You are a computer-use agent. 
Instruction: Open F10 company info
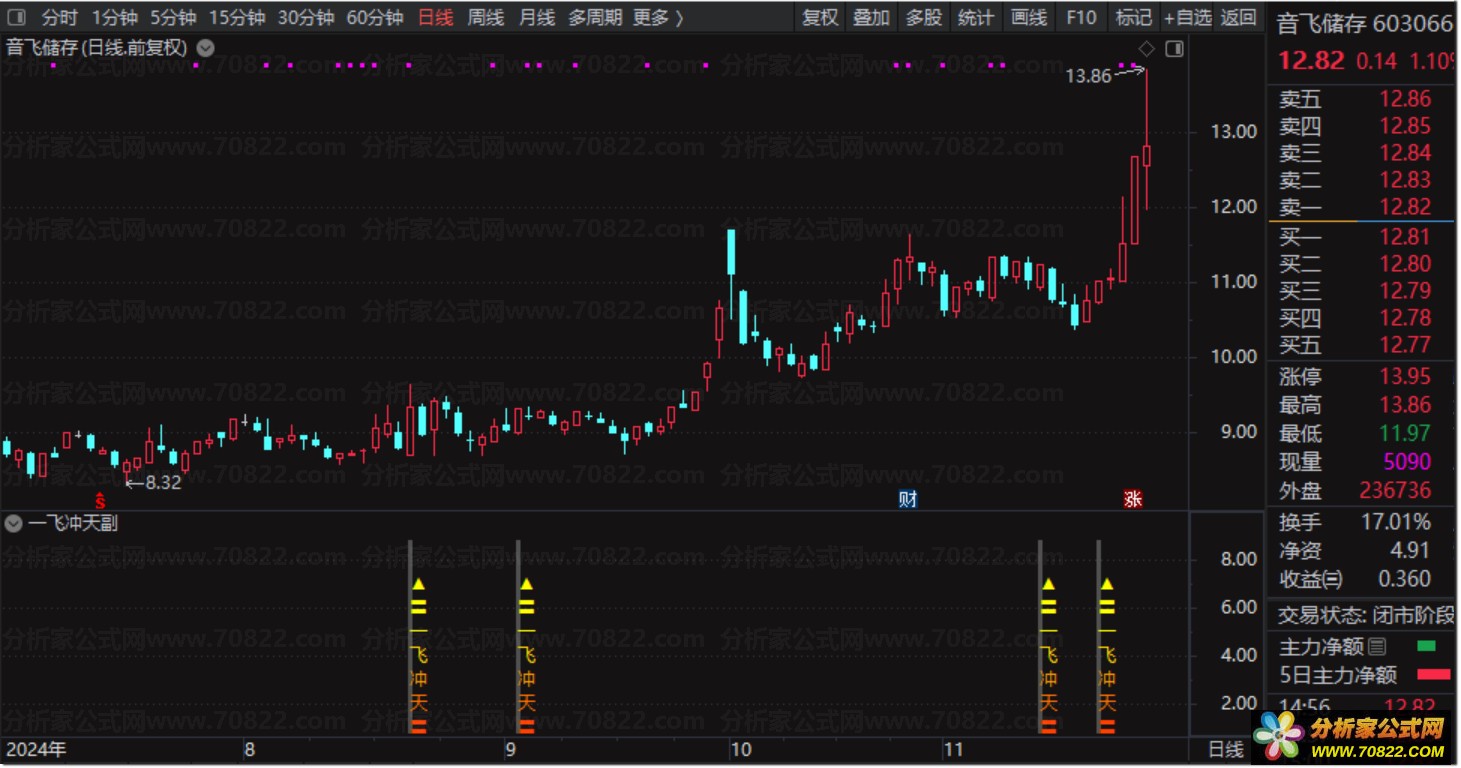[1081, 18]
